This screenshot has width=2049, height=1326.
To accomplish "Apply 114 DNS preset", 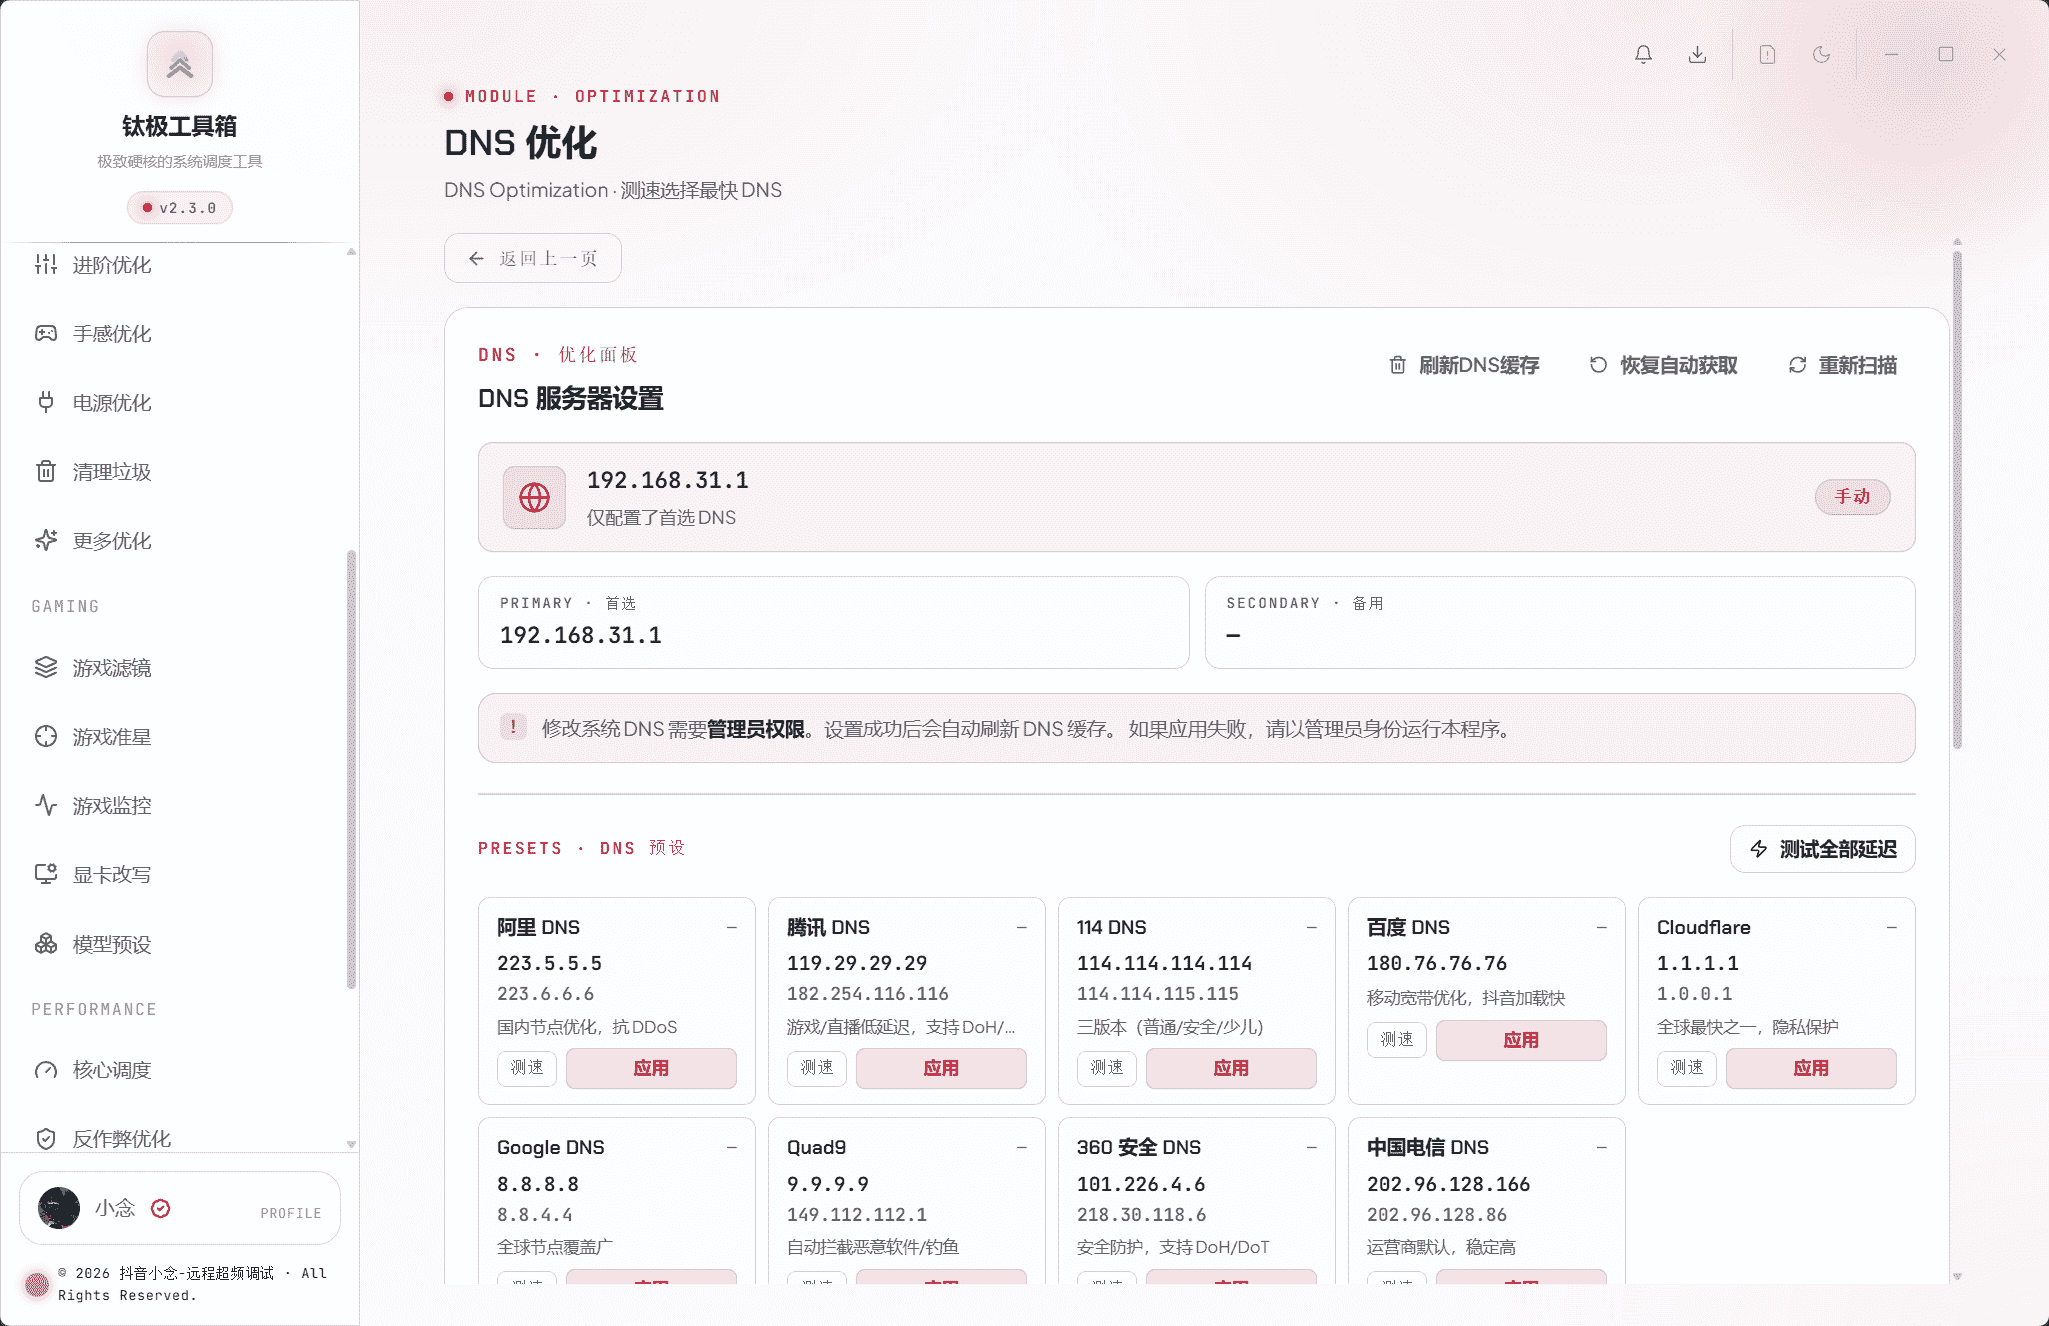I will pos(1231,1068).
